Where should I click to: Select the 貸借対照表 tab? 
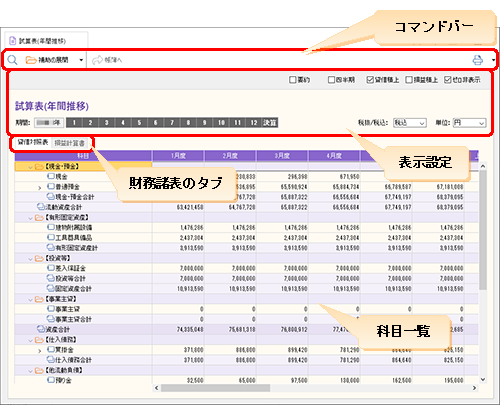pyautogui.click(x=33, y=142)
